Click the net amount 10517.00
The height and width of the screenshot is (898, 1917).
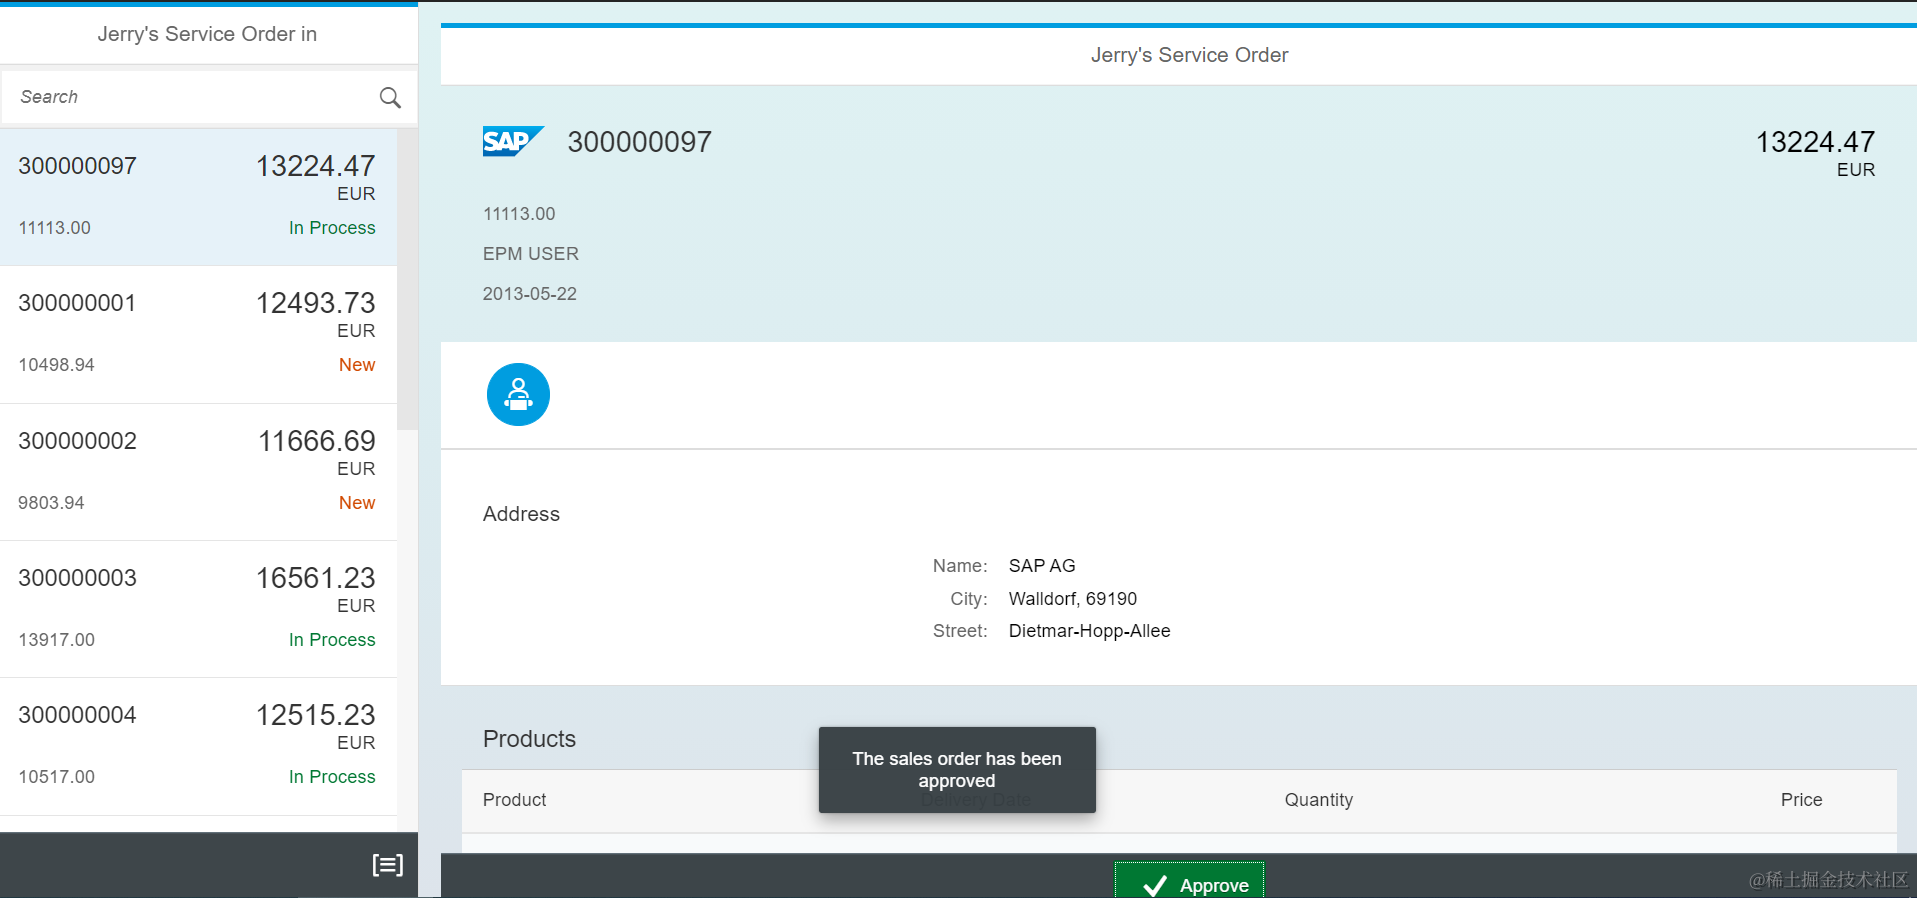pyautogui.click(x=56, y=777)
